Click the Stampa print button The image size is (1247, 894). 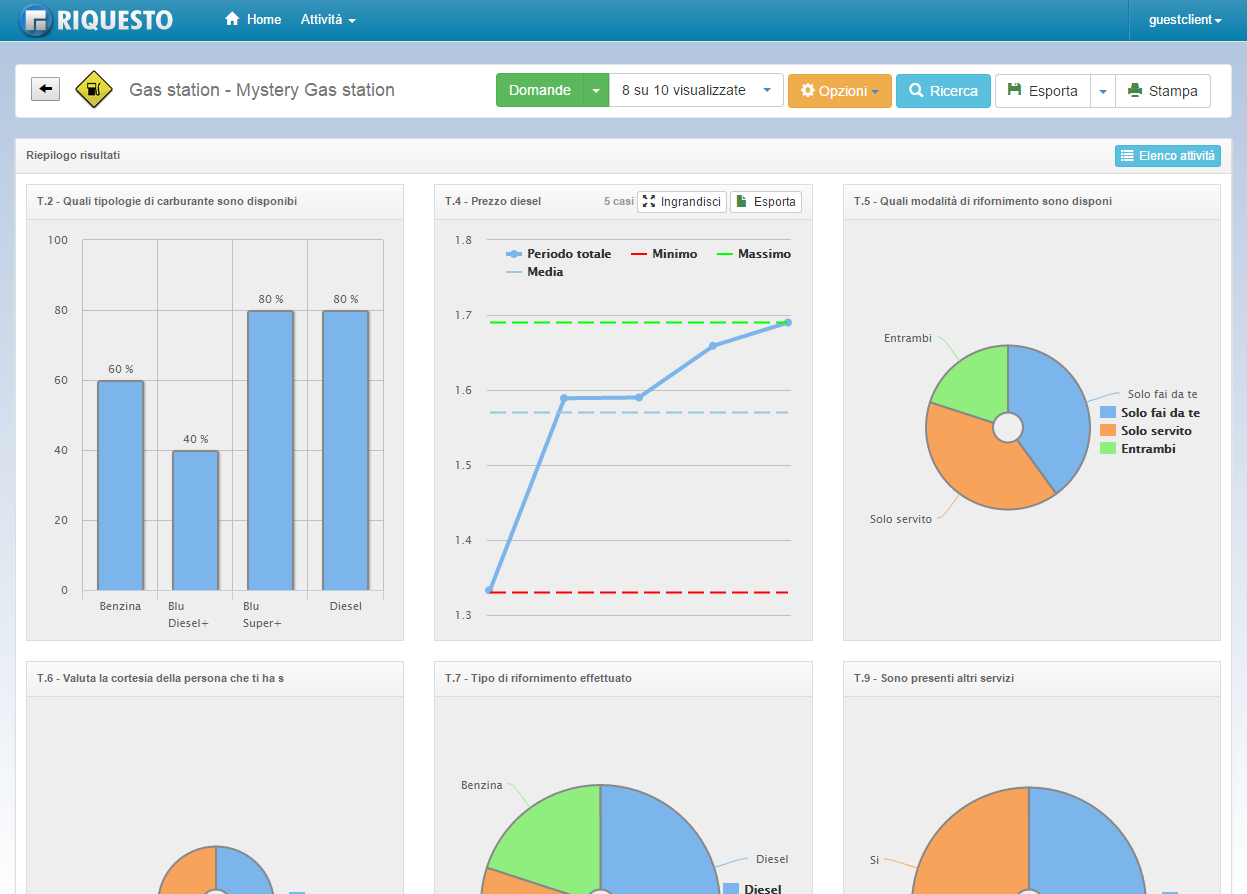[1162, 91]
